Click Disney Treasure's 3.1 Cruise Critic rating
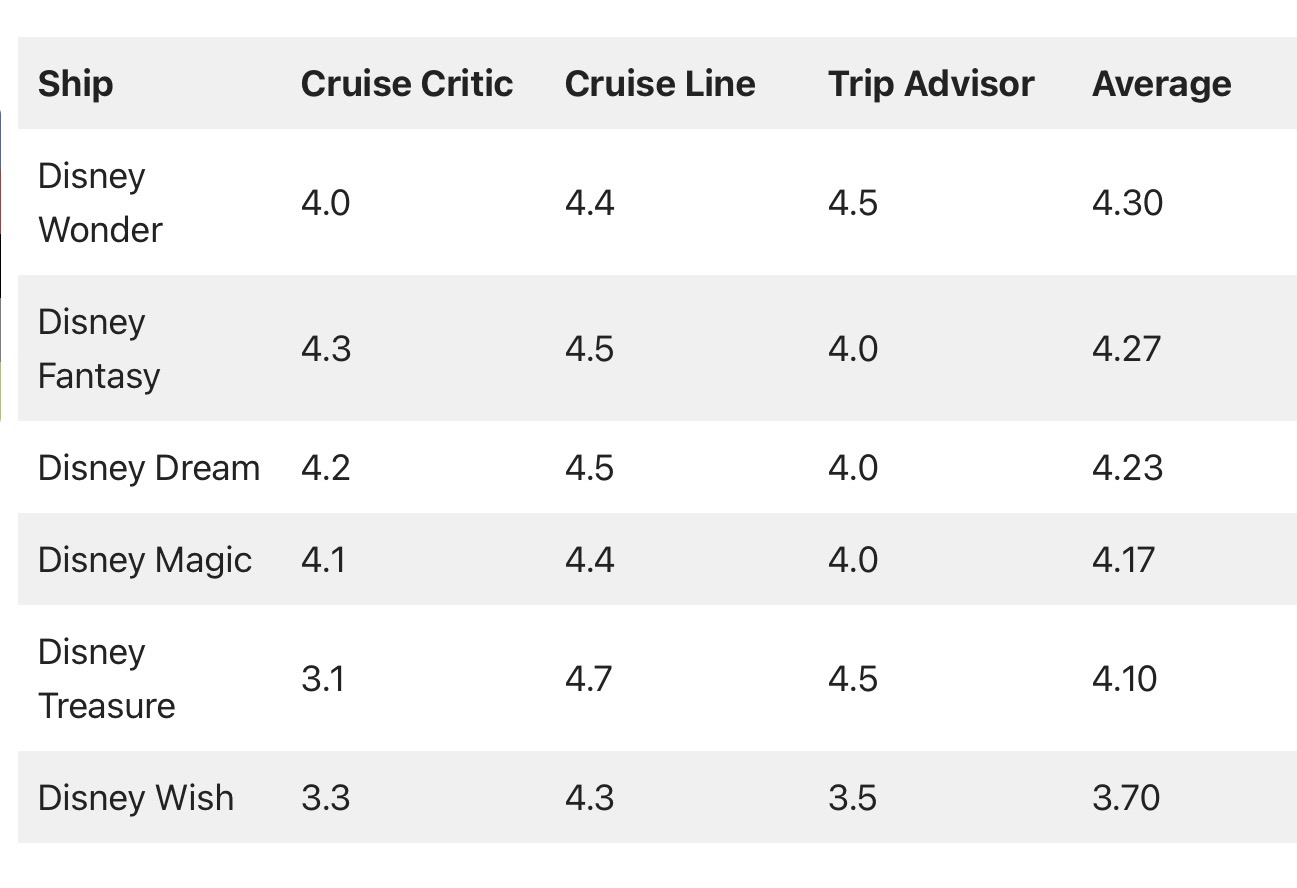 323,679
